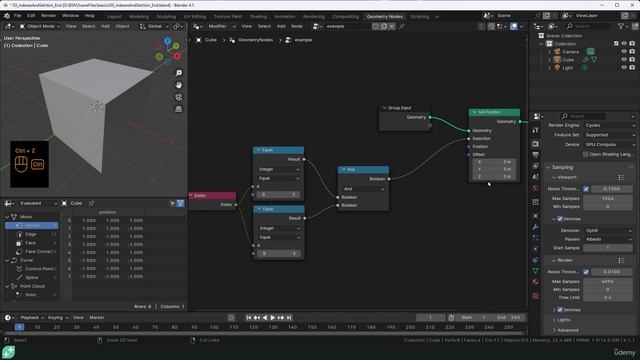Toggle the camera view icon in viewport
640x360 pixels.
[x=178, y=97]
